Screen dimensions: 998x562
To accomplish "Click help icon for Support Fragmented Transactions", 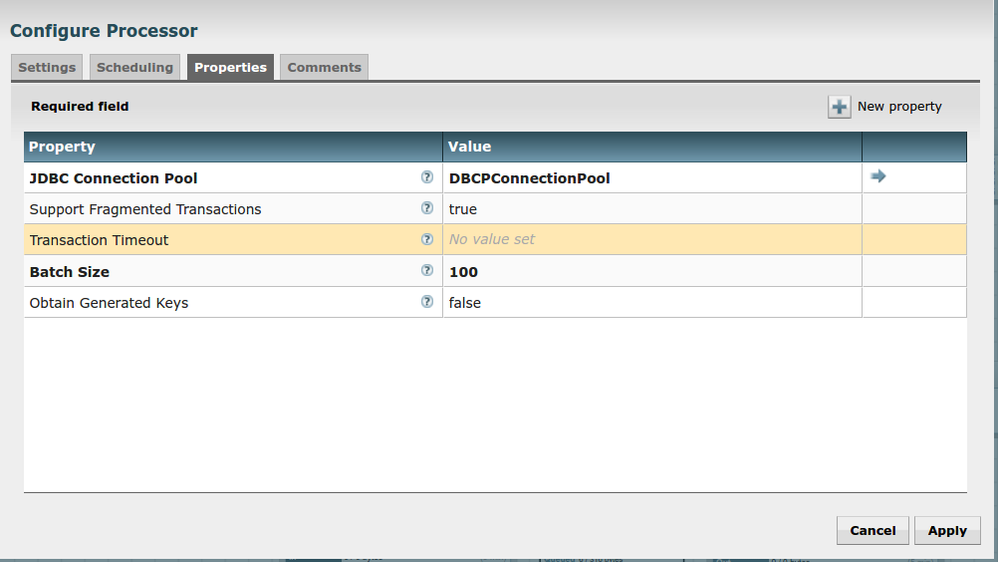I will click(x=427, y=209).
